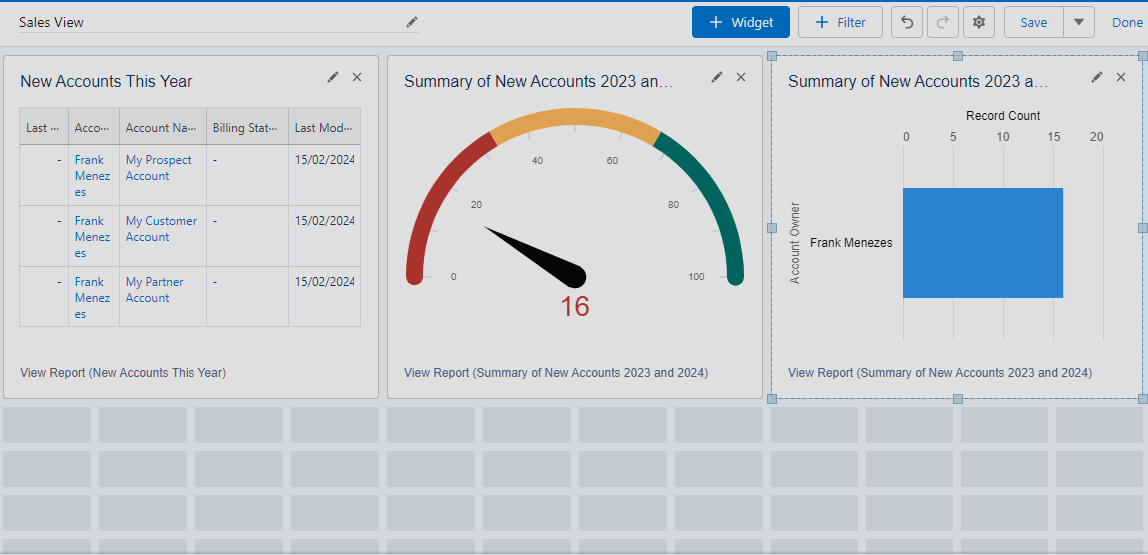Viewport: 1148px width, 555px height.
Task: Click the Frank Menezes blue bar
Action: [x=983, y=243]
